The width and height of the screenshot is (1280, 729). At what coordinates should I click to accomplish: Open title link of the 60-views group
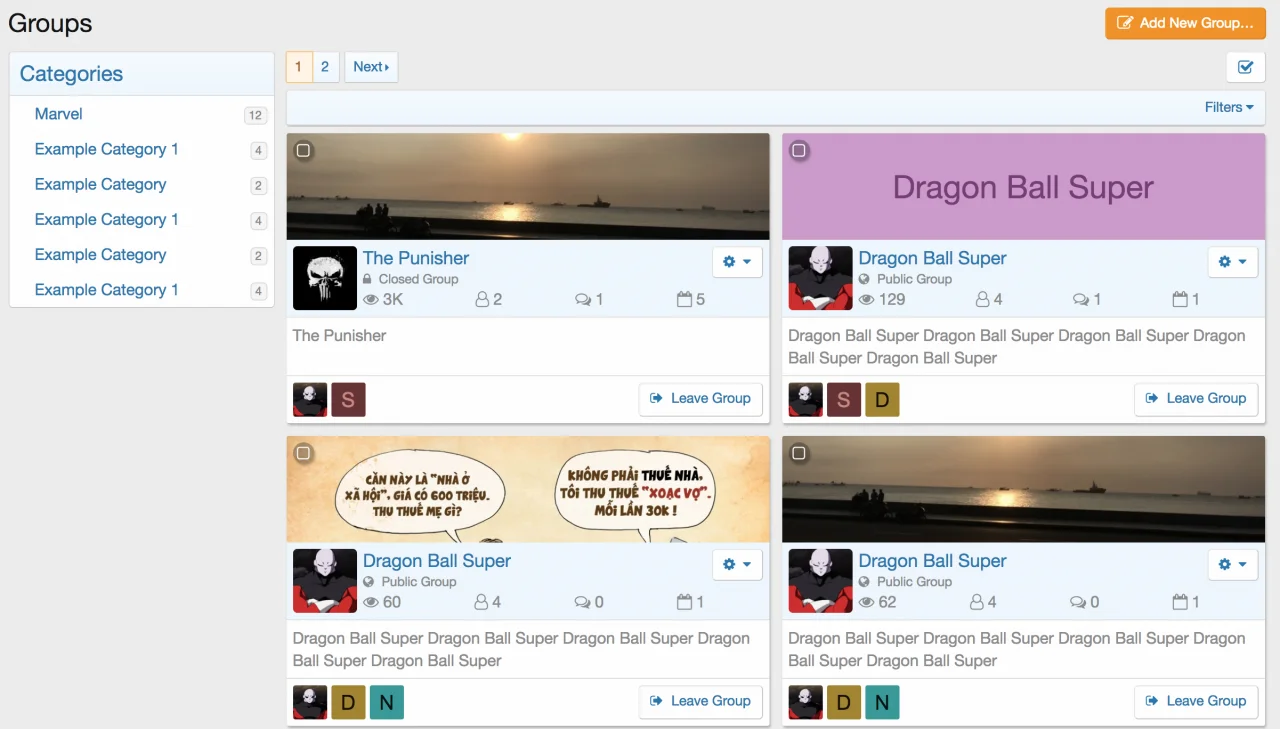coord(437,561)
